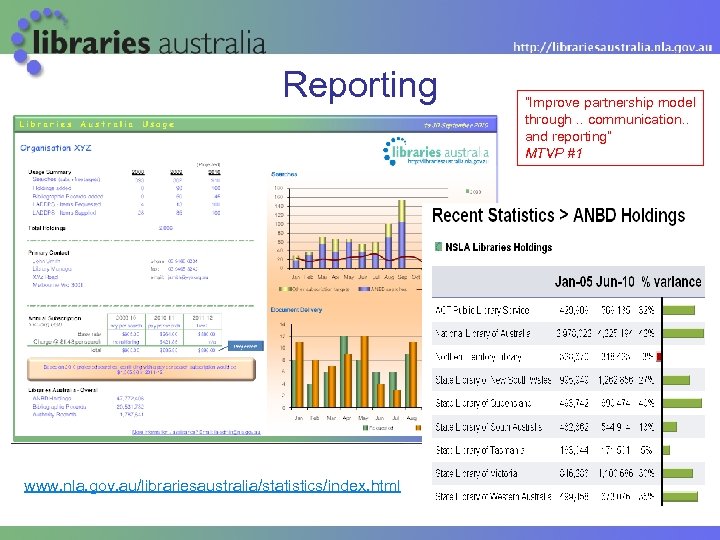Click the blue callout tag beside subscription table
The width and height of the screenshot is (720, 540).
(x=245, y=346)
